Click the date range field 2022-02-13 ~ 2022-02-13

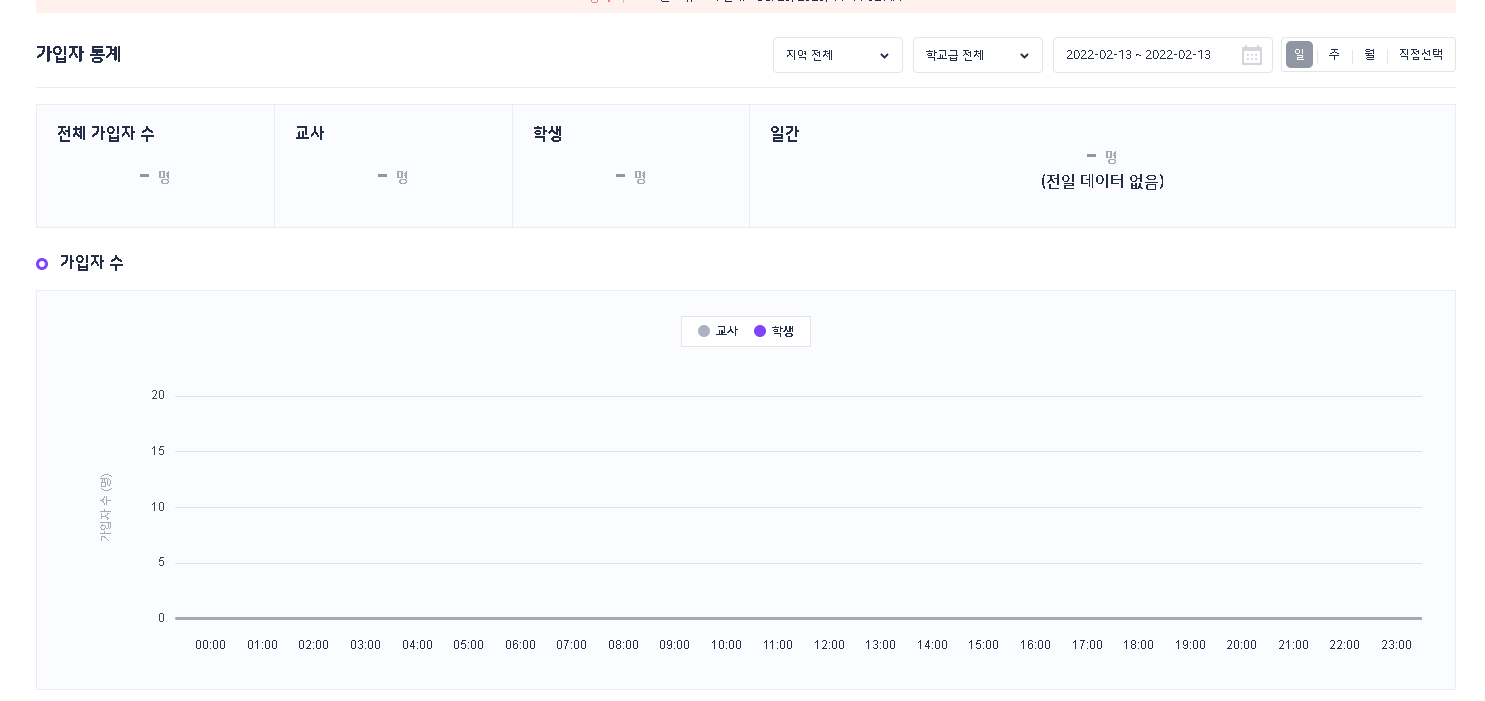click(1138, 55)
